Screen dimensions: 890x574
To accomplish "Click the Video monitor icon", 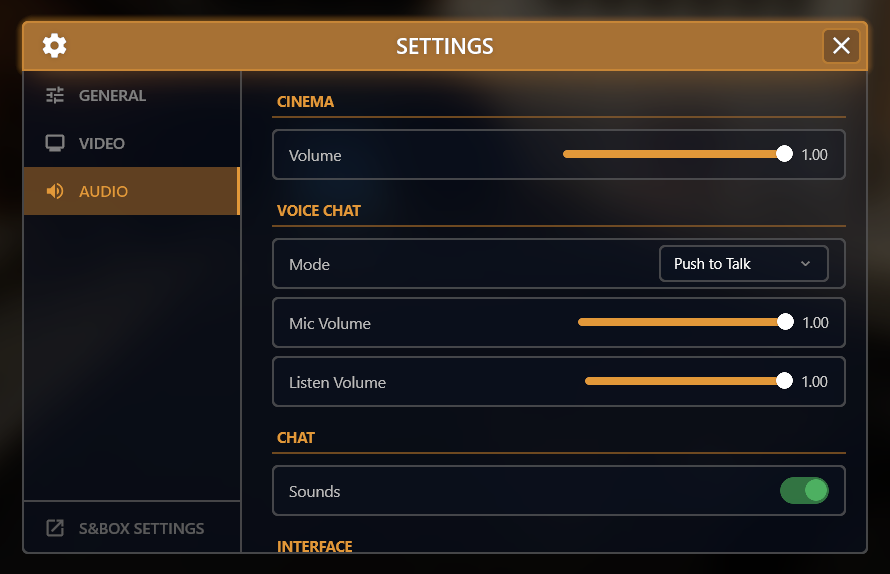I will (55, 144).
